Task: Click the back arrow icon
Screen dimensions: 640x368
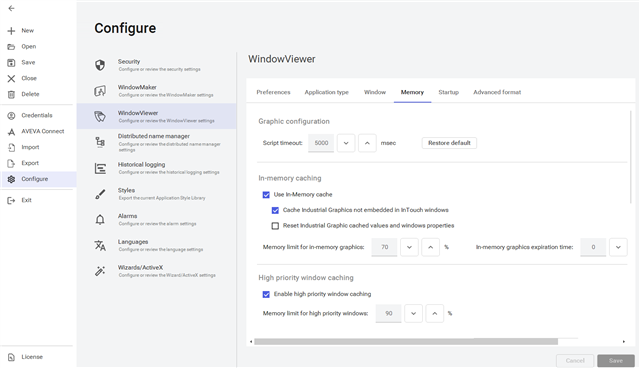Action: coord(11,8)
